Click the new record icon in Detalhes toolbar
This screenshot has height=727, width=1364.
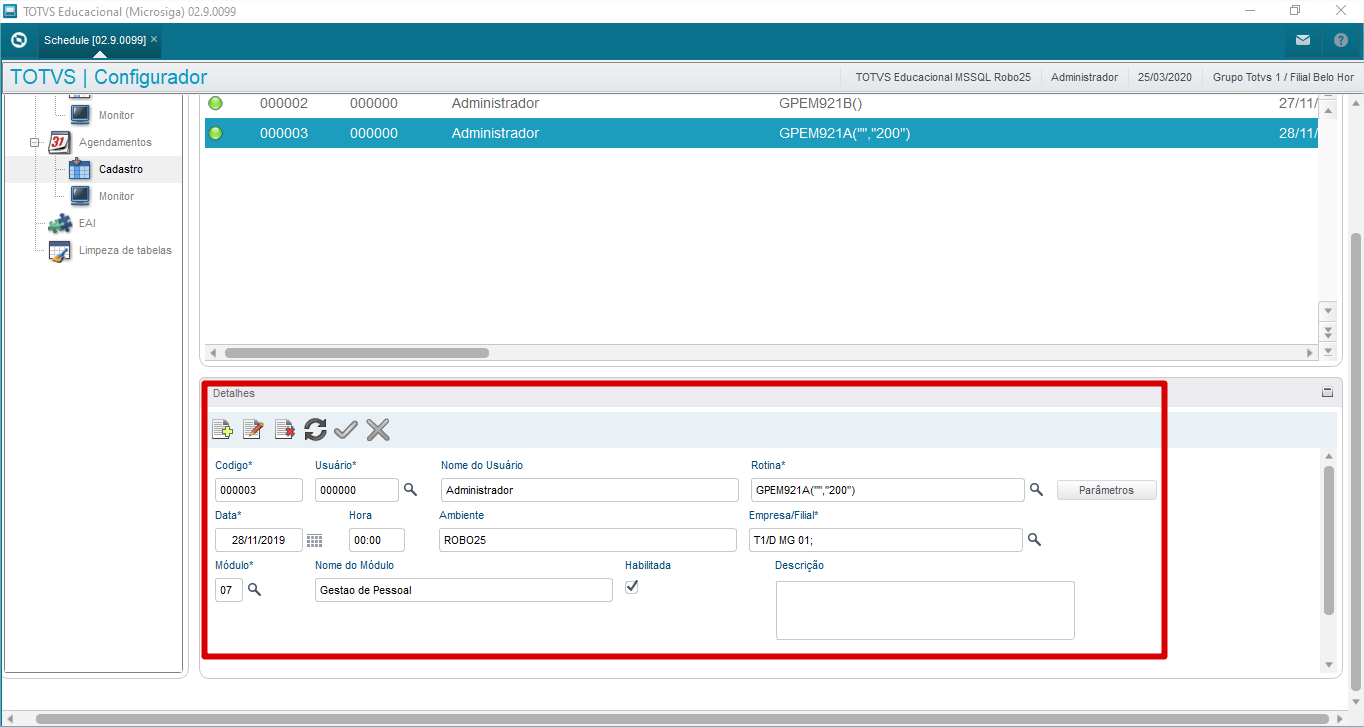point(223,430)
